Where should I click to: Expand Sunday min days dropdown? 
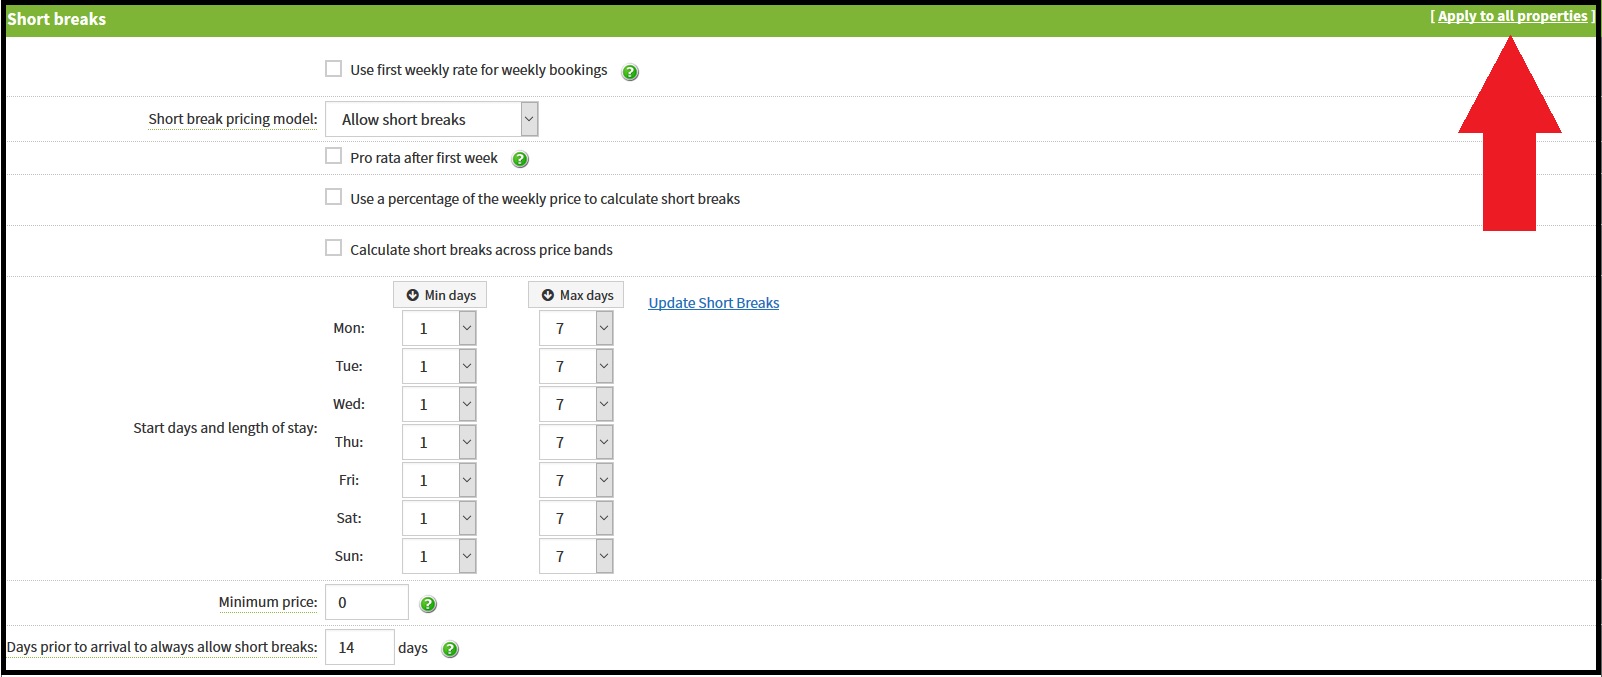[439, 556]
